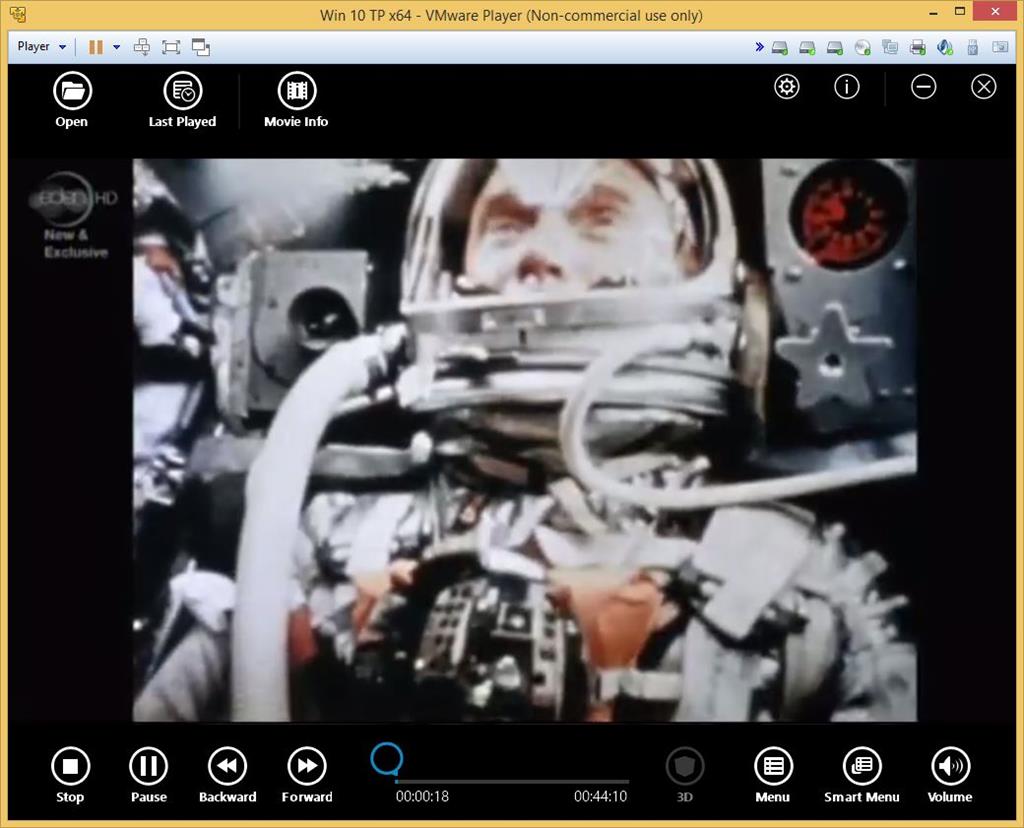Open the VMware window system menu icon
Viewport: 1024px width, 828px height.
tap(18, 14)
